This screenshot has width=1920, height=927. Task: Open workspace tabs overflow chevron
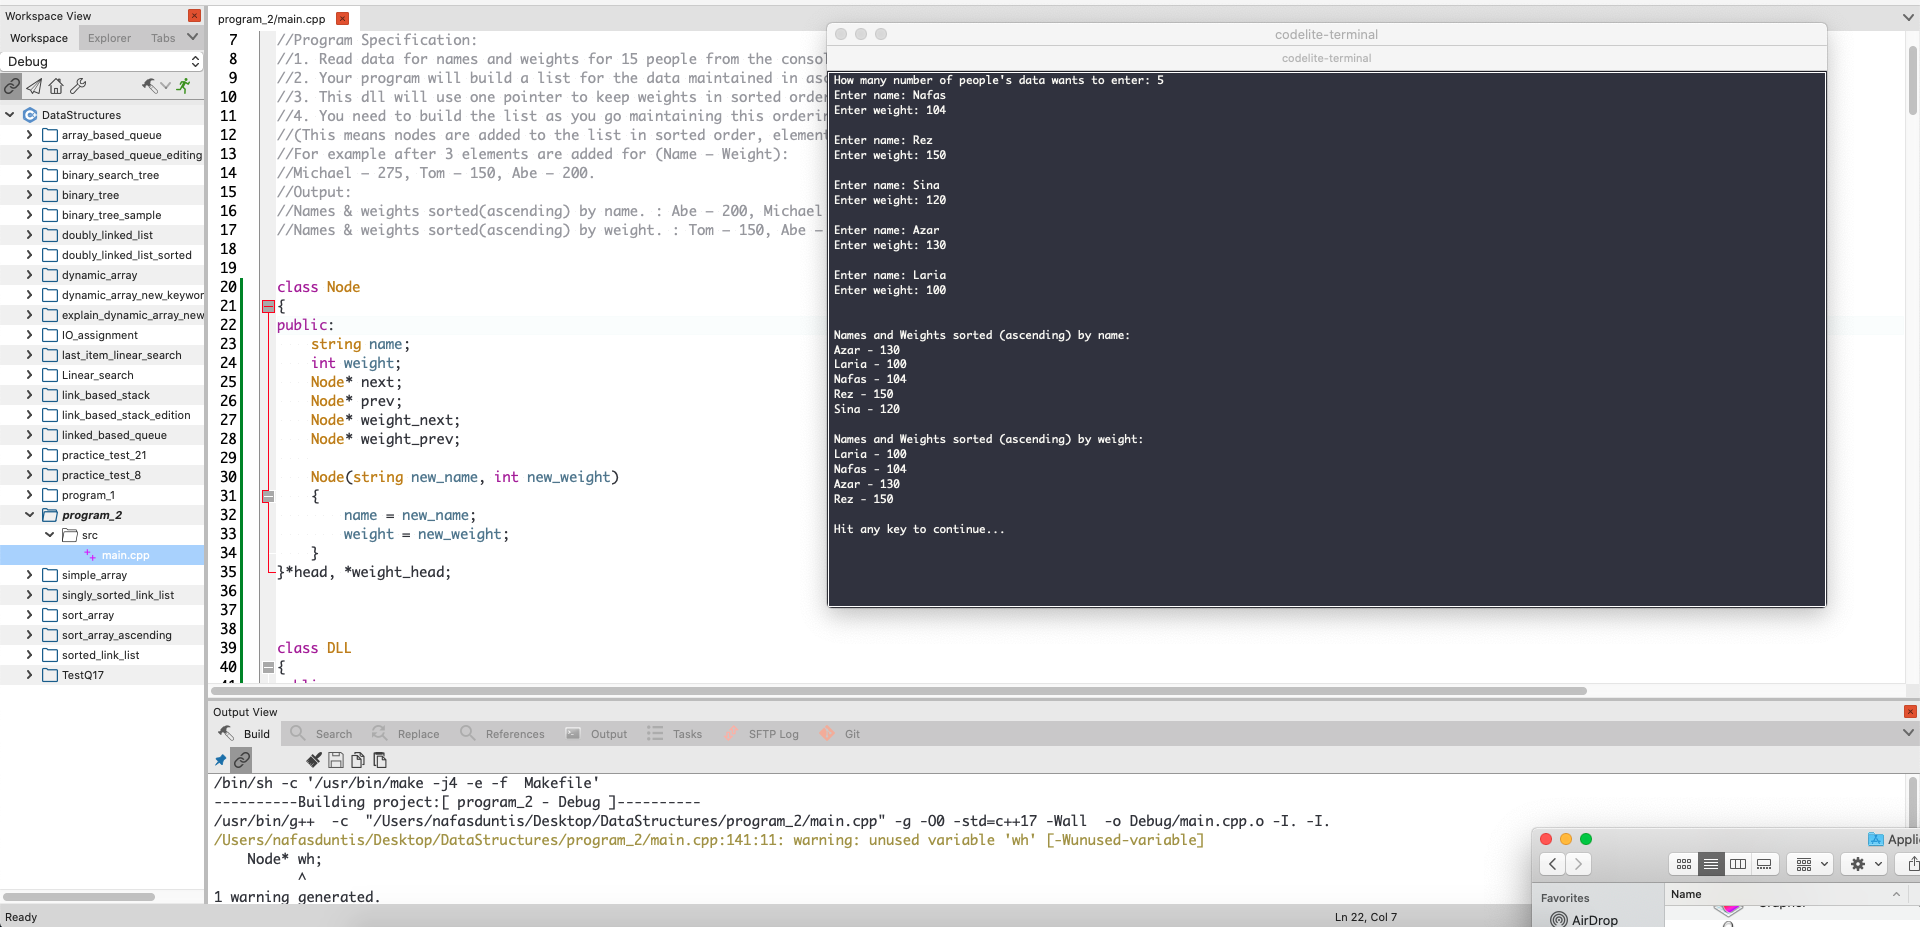point(193,37)
